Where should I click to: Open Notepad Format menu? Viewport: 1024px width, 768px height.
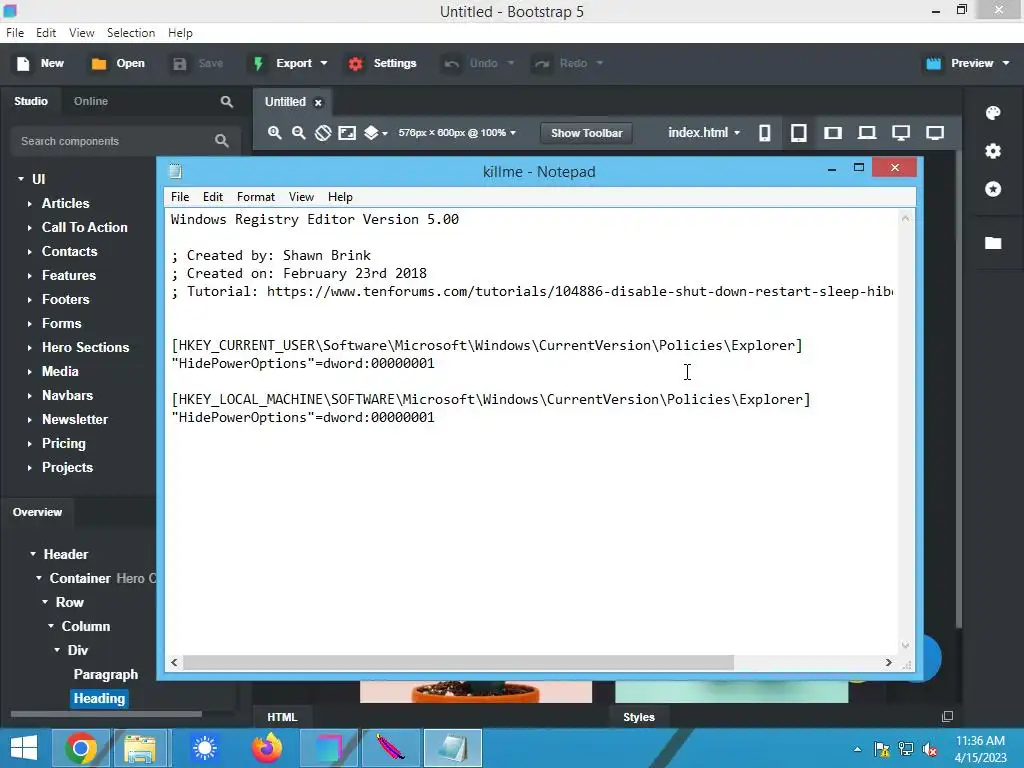tap(255, 197)
